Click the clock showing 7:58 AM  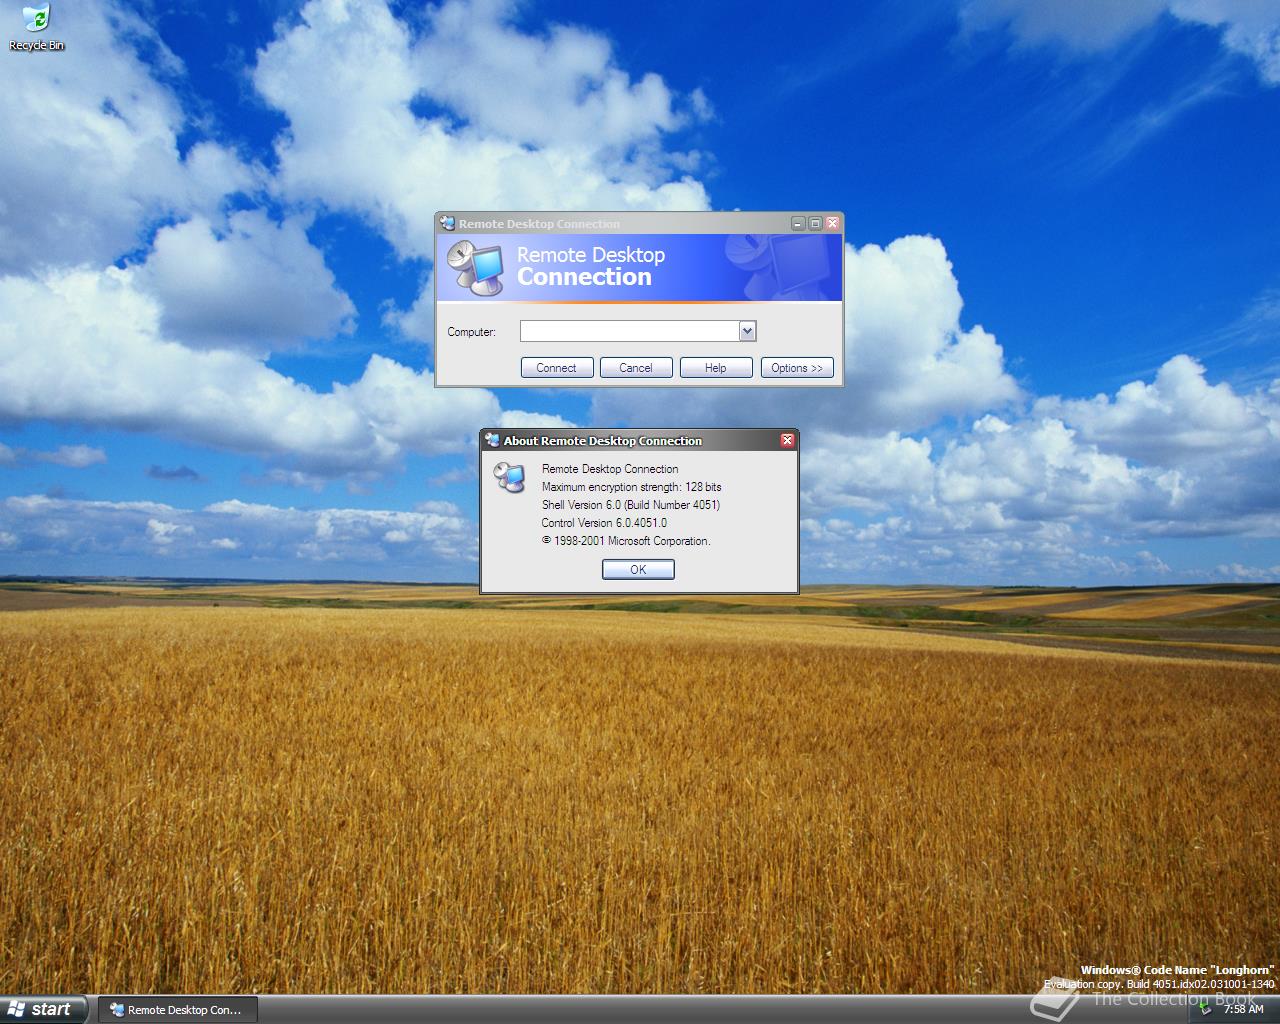(1244, 1009)
